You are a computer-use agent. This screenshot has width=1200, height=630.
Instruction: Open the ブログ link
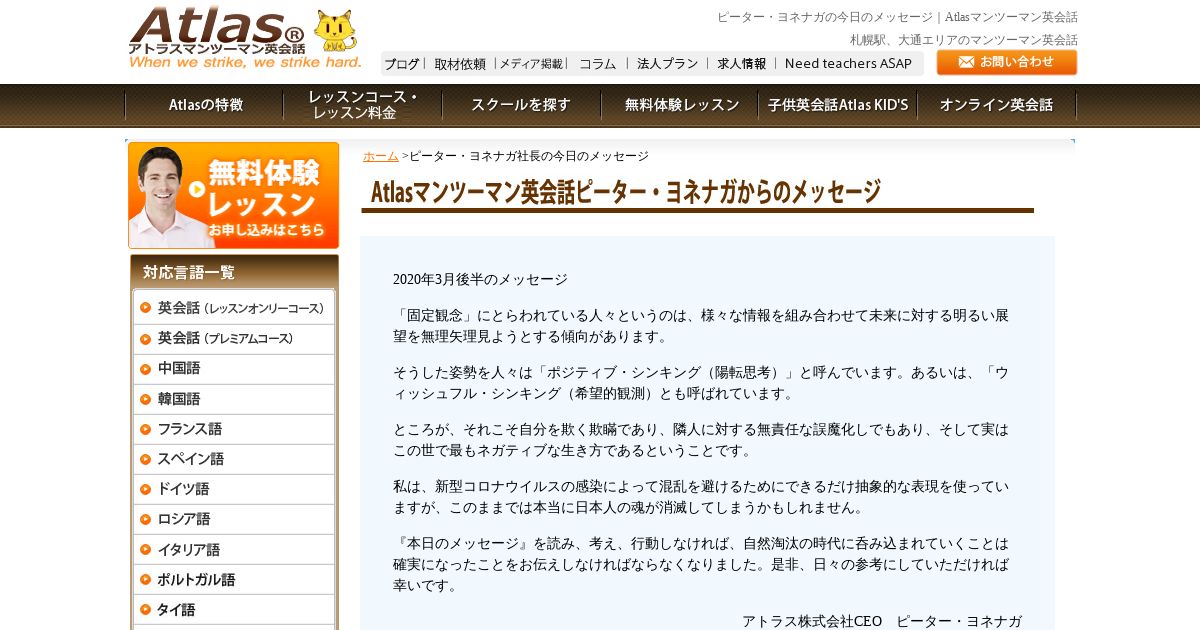[x=402, y=64]
